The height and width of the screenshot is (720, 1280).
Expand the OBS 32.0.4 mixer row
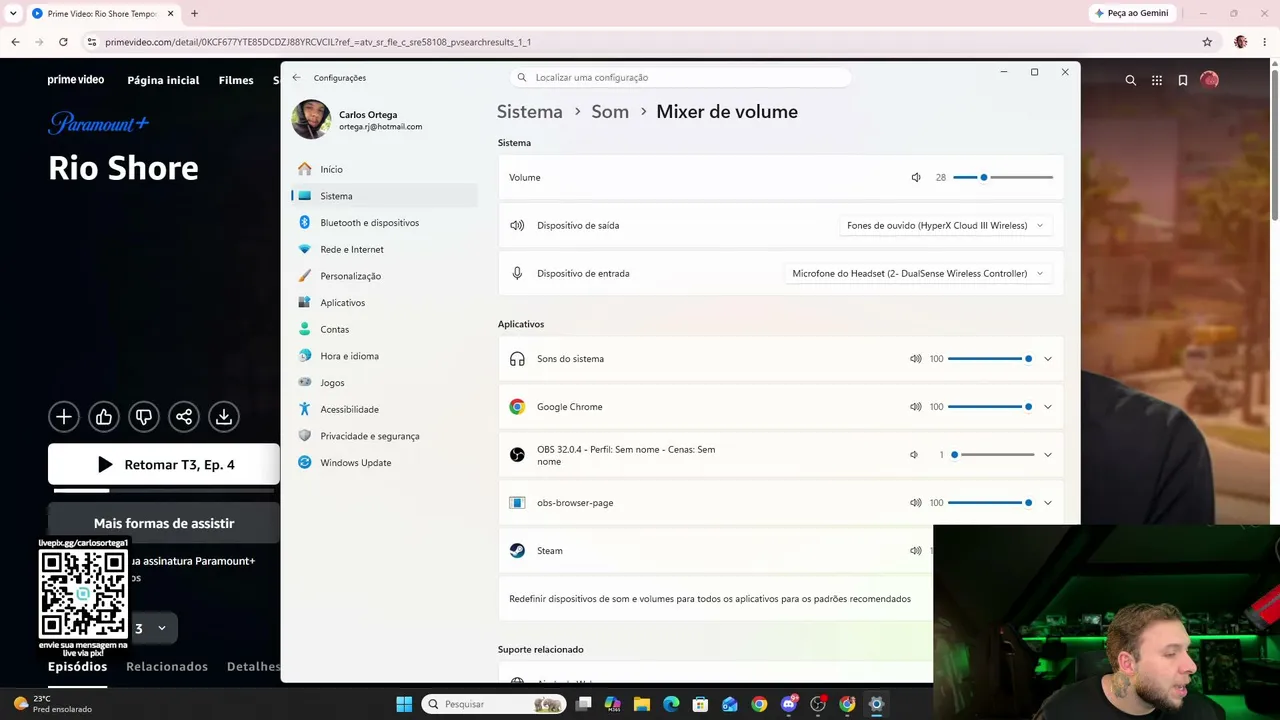pyautogui.click(x=1048, y=455)
